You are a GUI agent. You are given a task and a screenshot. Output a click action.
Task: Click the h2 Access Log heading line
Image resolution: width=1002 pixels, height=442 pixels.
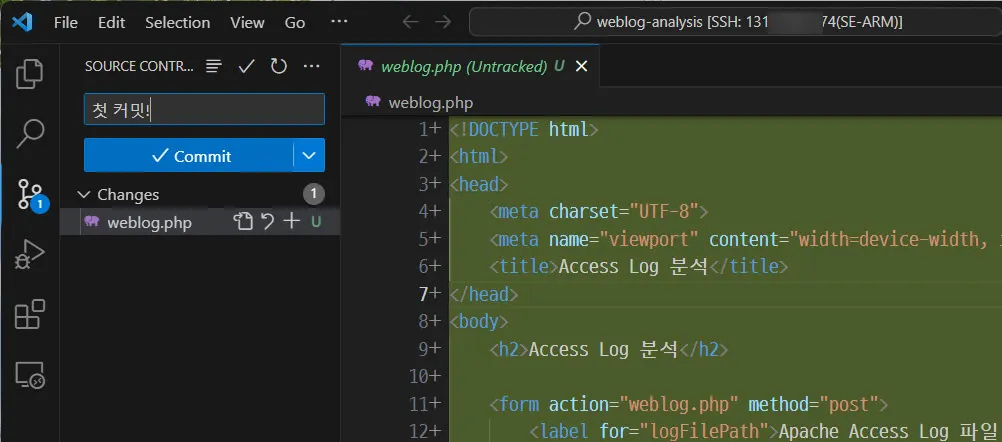(609, 349)
